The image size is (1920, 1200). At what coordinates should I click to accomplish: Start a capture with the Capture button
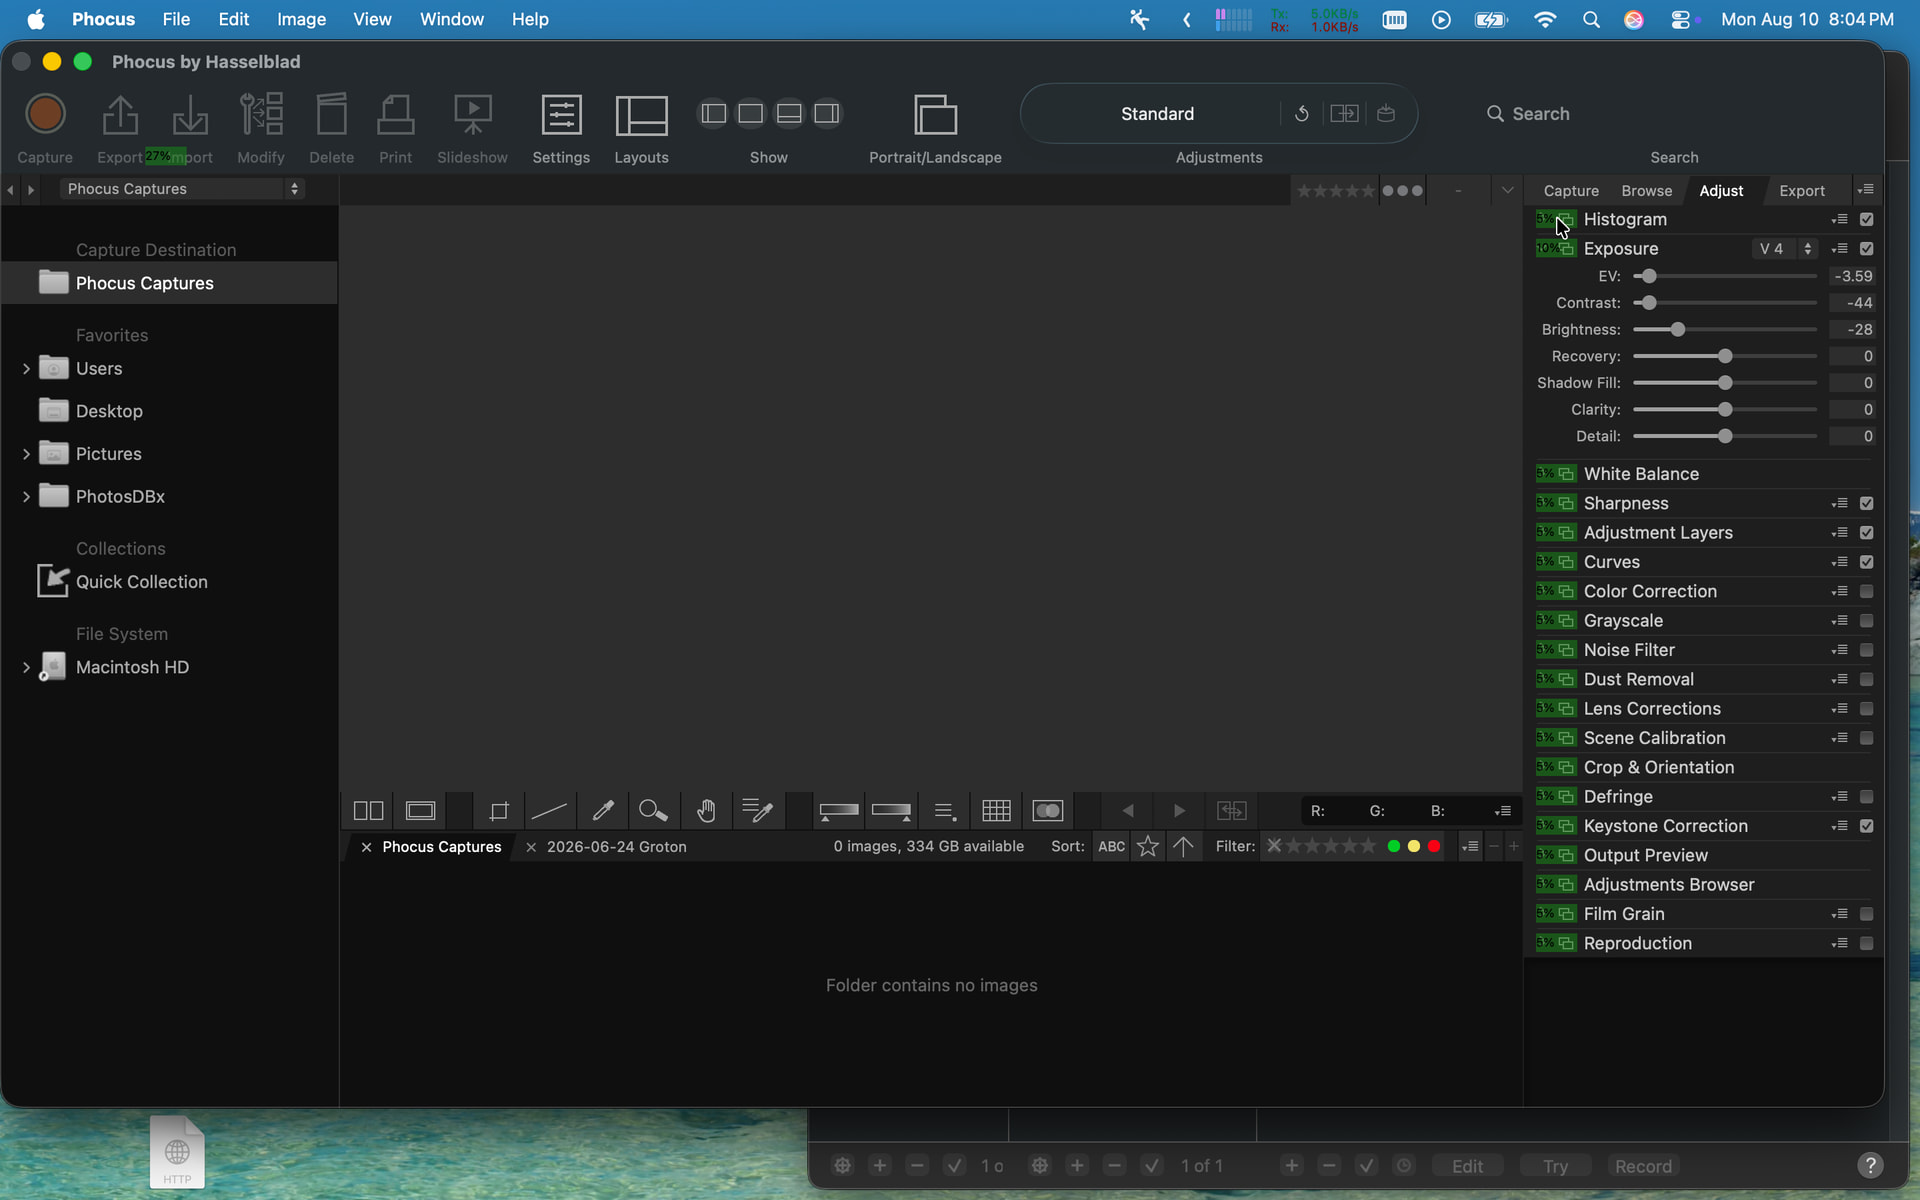(45, 114)
